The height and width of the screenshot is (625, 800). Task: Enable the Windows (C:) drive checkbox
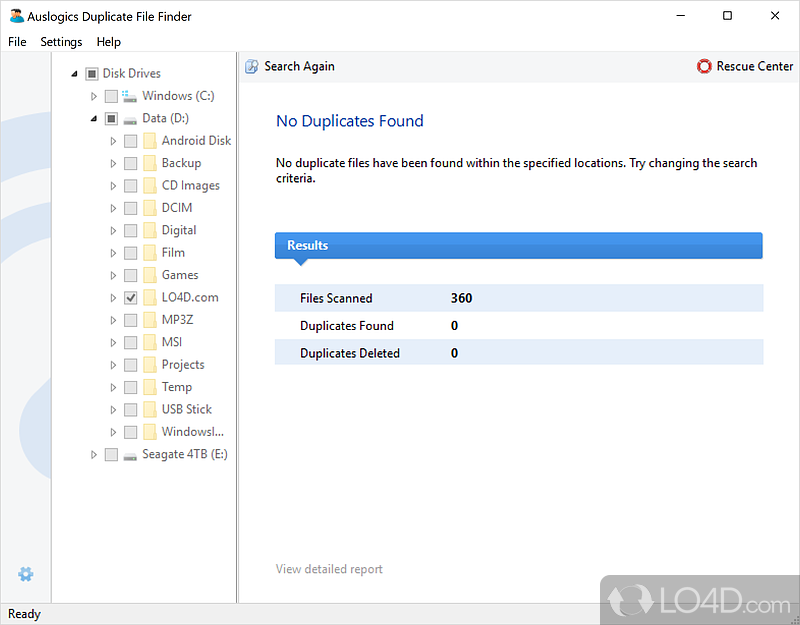[x=111, y=96]
